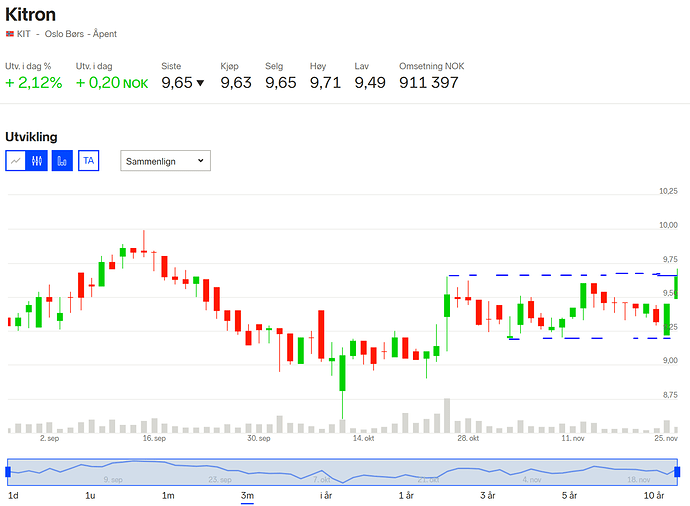Select the 1u time range
The width and height of the screenshot is (690, 506).
coord(90,495)
